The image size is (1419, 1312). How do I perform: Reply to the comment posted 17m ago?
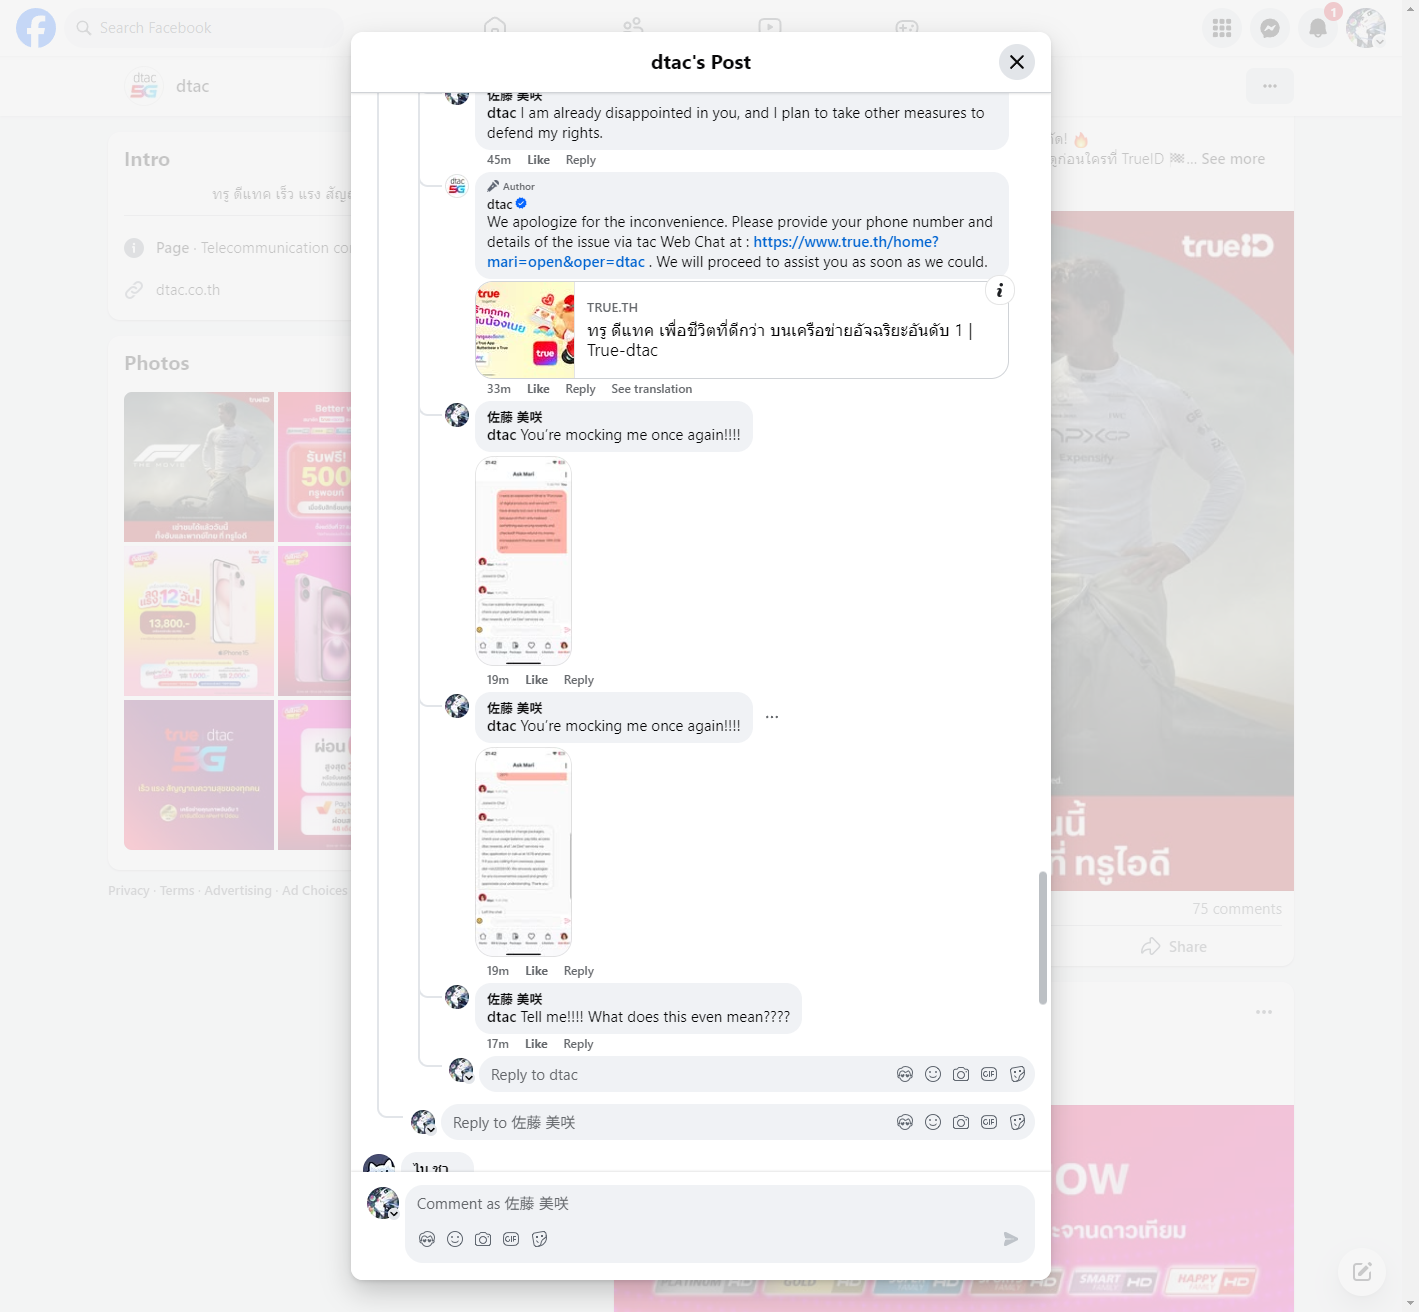click(x=578, y=1044)
